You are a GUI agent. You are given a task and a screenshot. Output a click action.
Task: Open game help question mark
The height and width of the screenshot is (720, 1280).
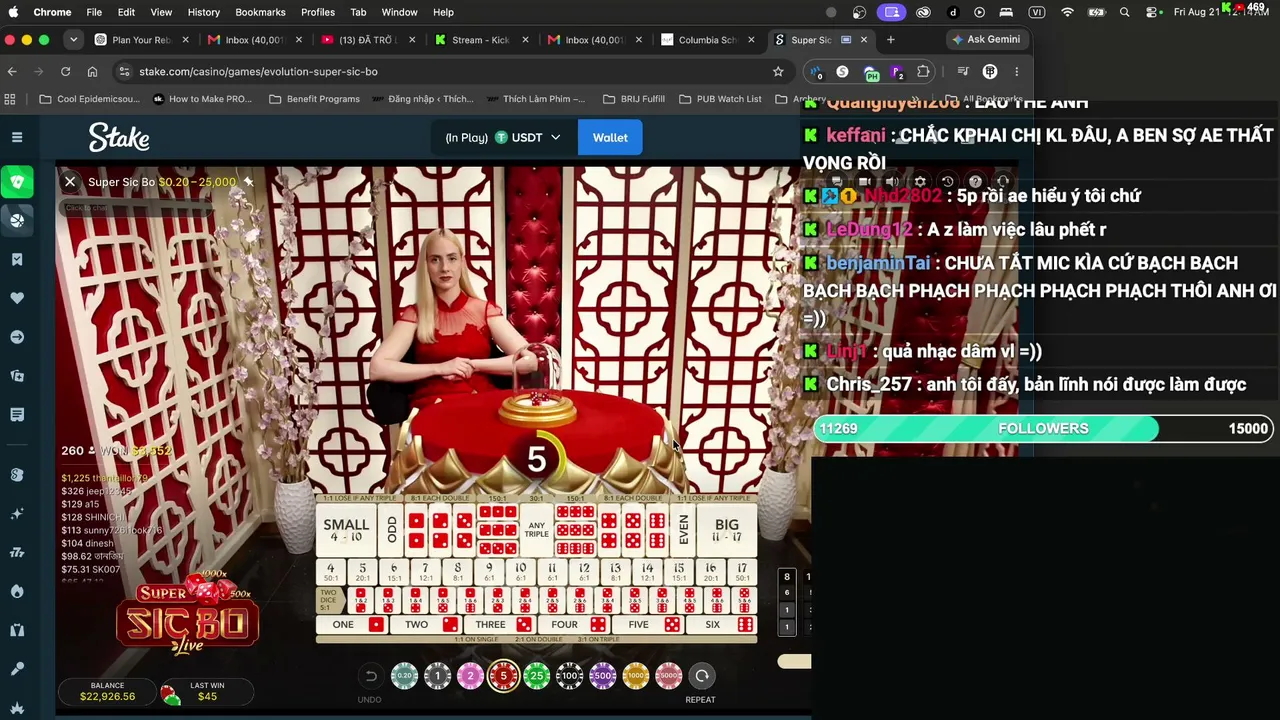(x=976, y=182)
